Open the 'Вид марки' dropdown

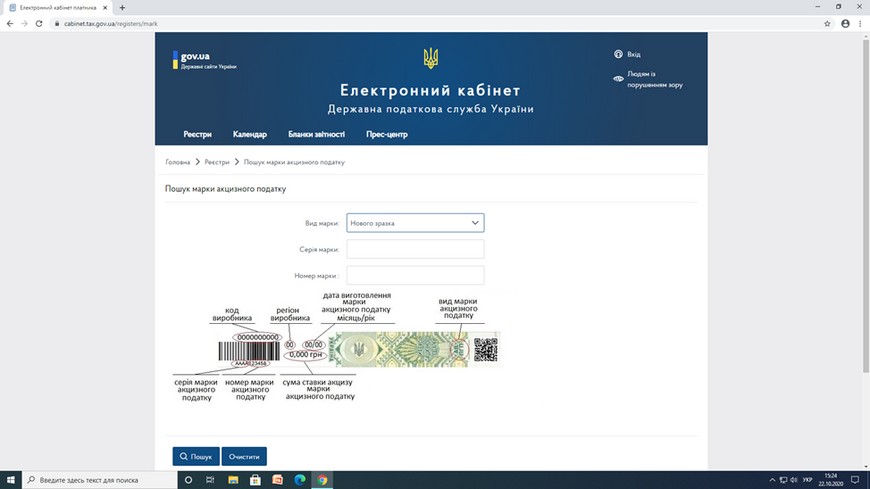(x=415, y=223)
